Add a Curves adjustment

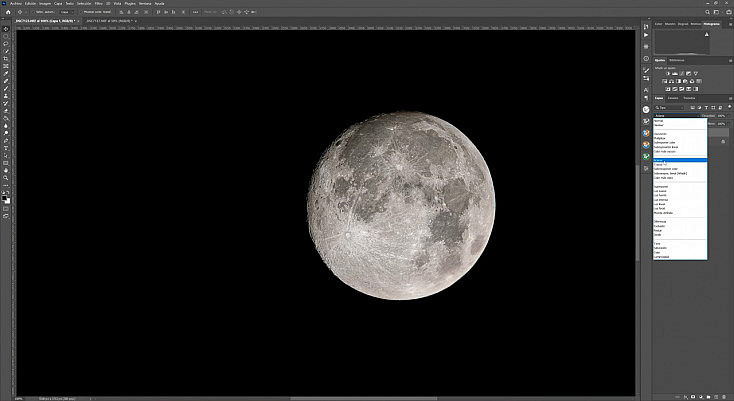point(682,73)
